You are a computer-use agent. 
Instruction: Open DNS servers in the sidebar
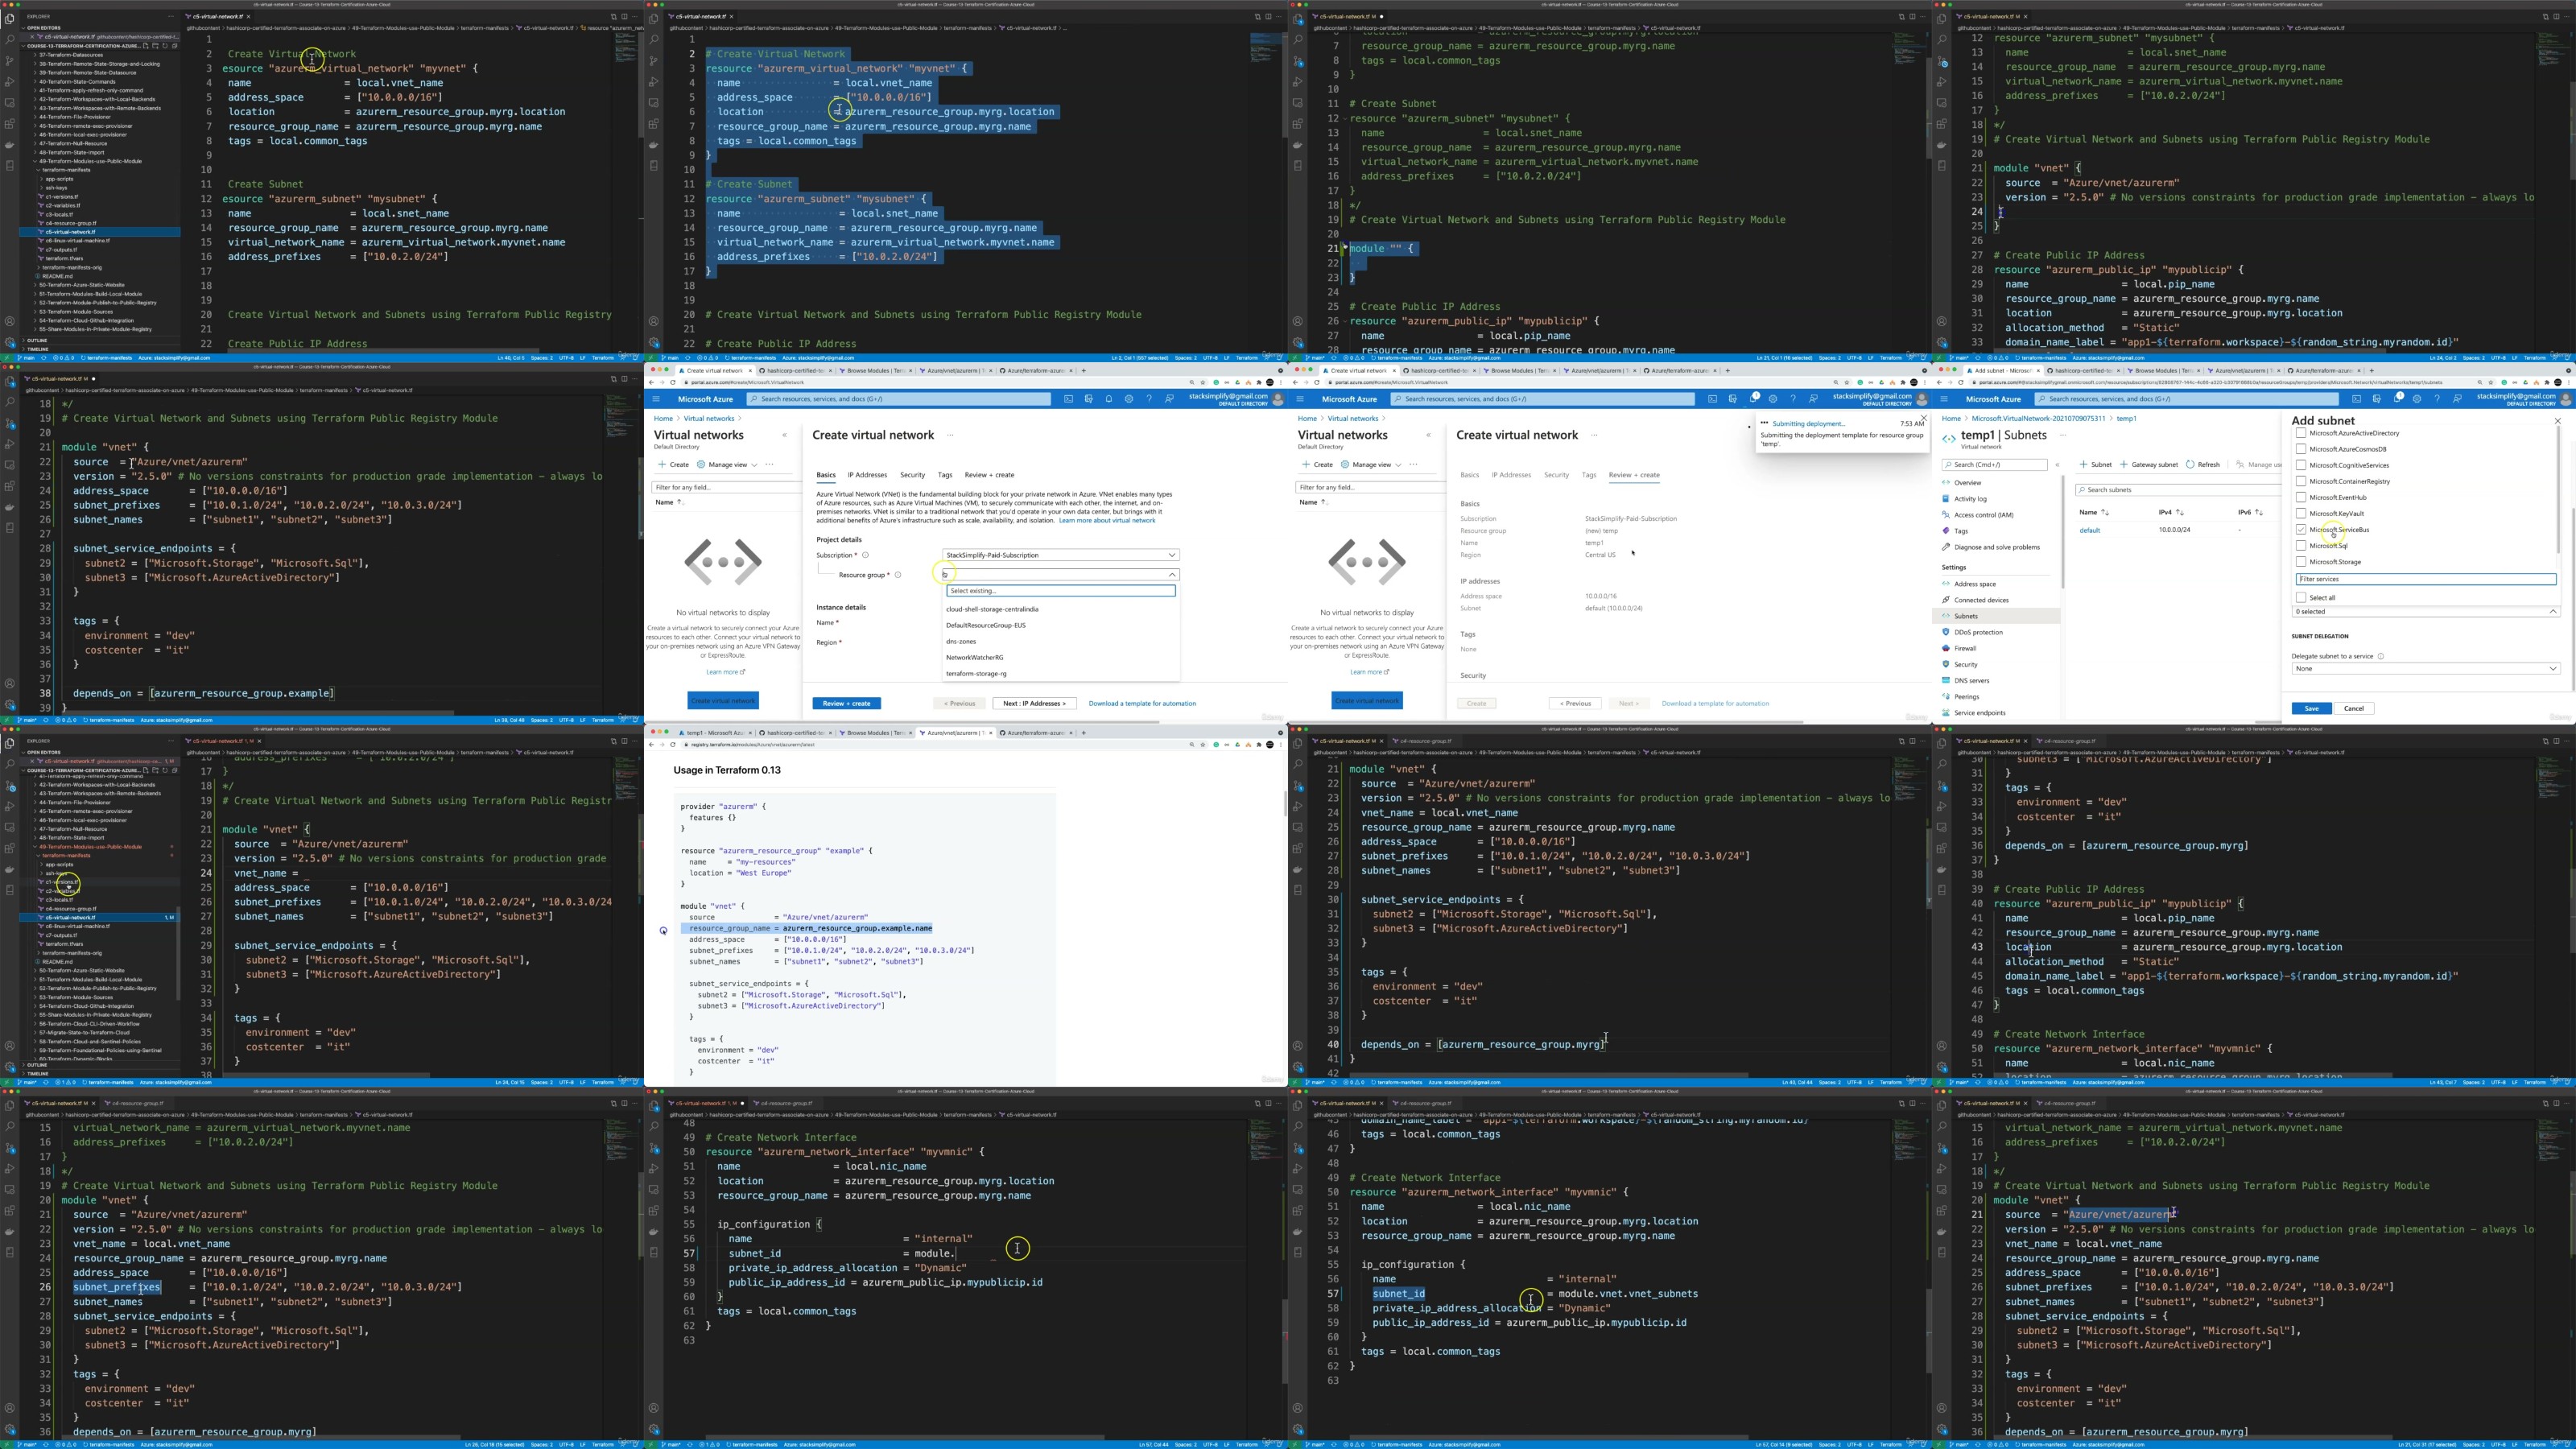[1971, 680]
